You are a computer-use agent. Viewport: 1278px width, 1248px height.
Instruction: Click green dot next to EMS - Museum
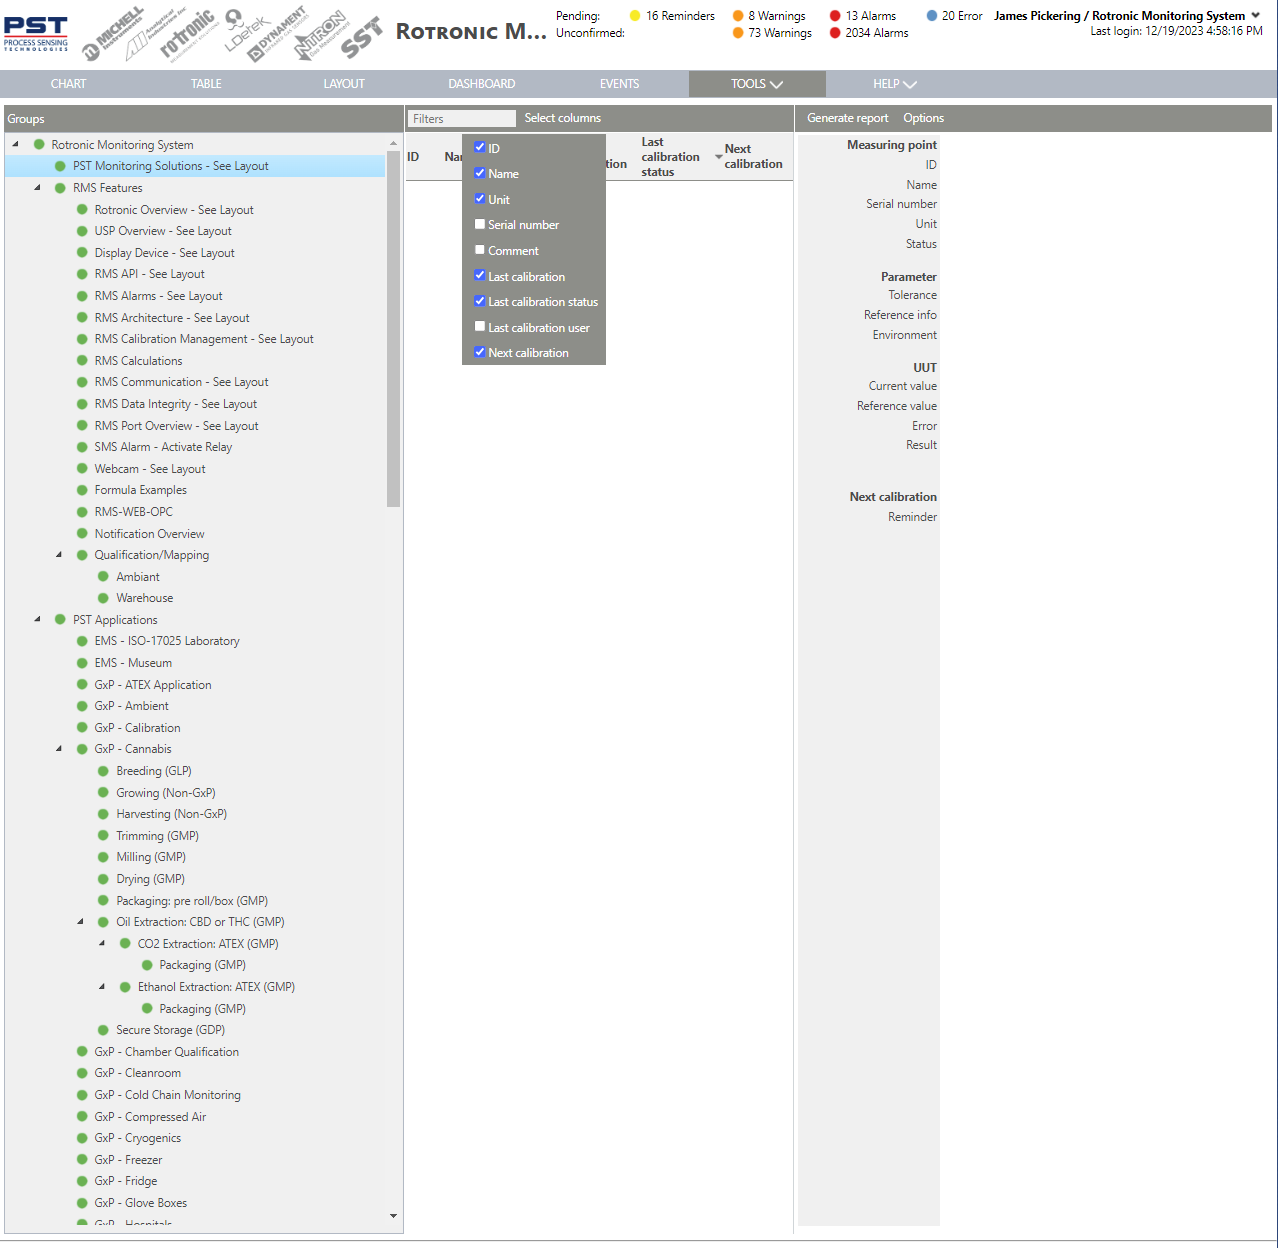[x=83, y=663]
